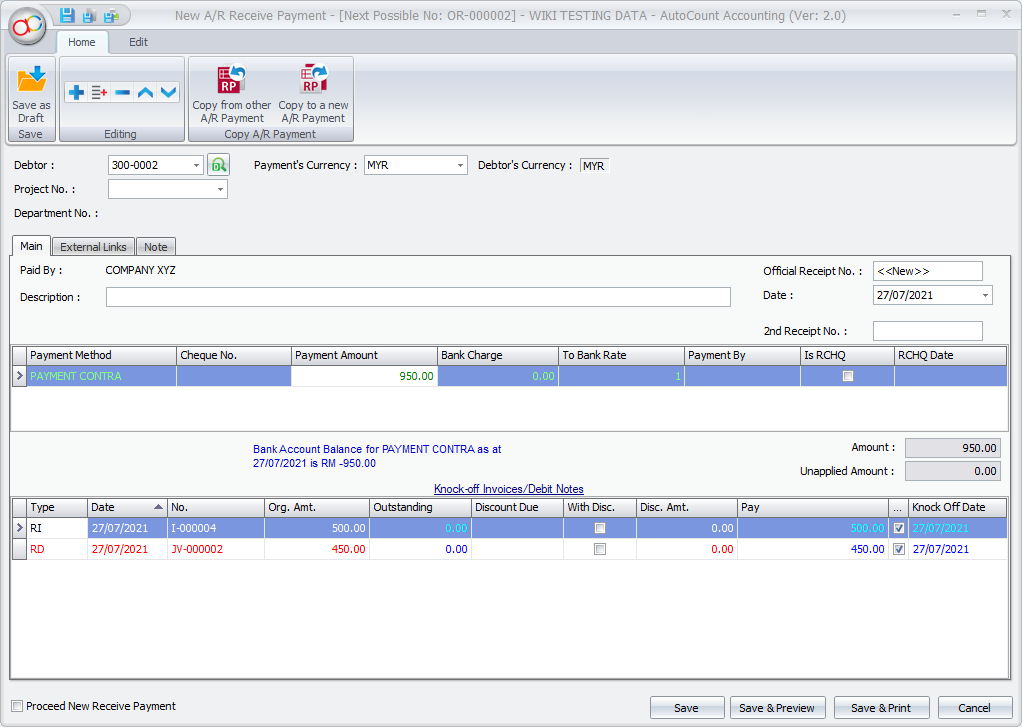Remove row using the minus icon
Screen dimensions: 1022x727
122,93
